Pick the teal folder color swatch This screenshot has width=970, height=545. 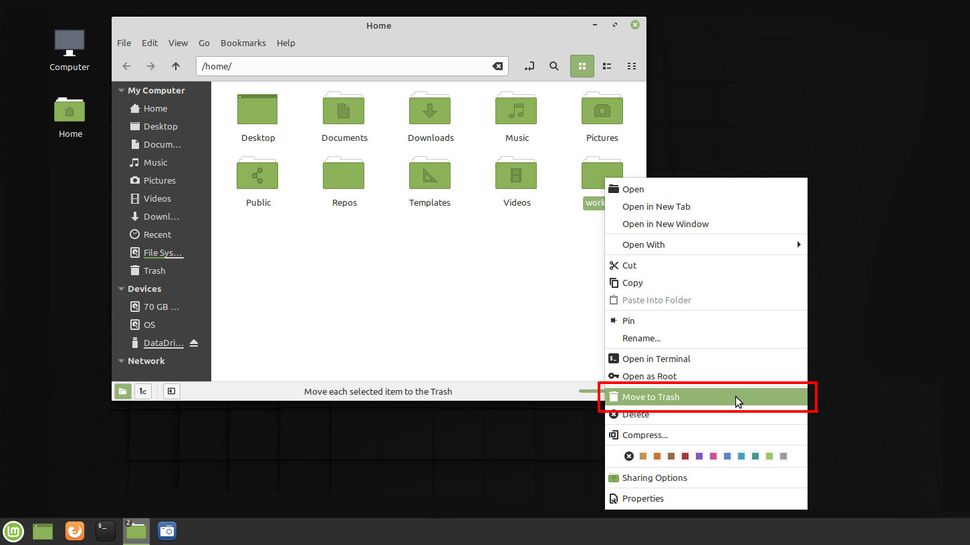click(x=755, y=456)
